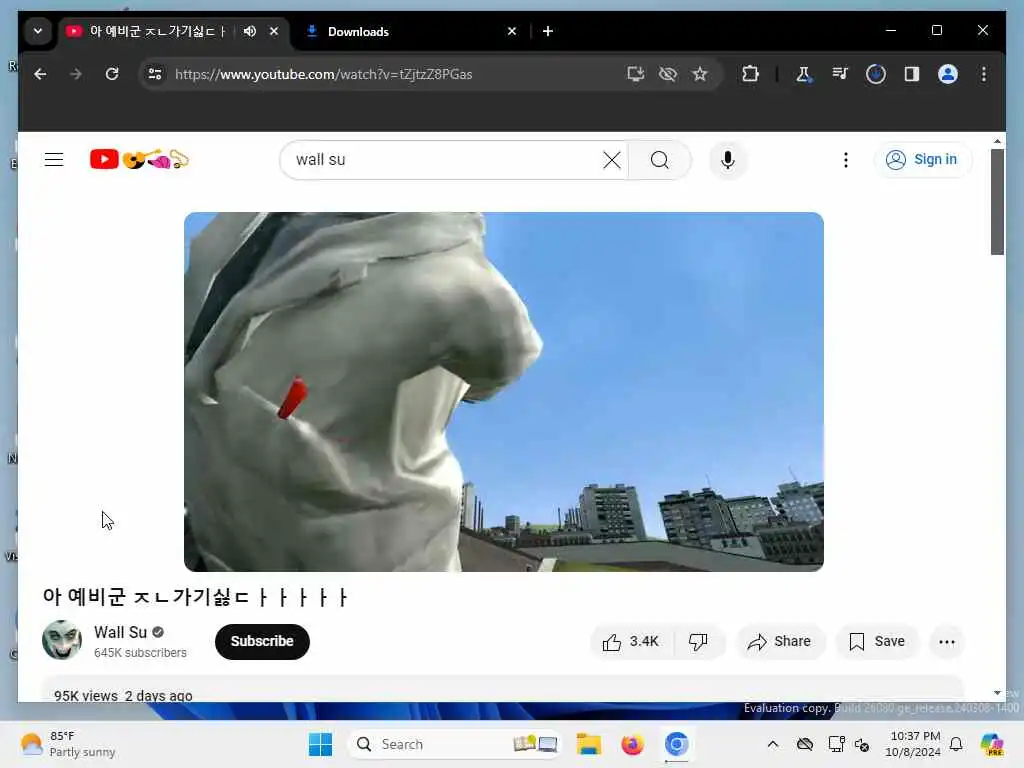
Task: Click the YouTube search magnifier button
Action: coord(660,160)
